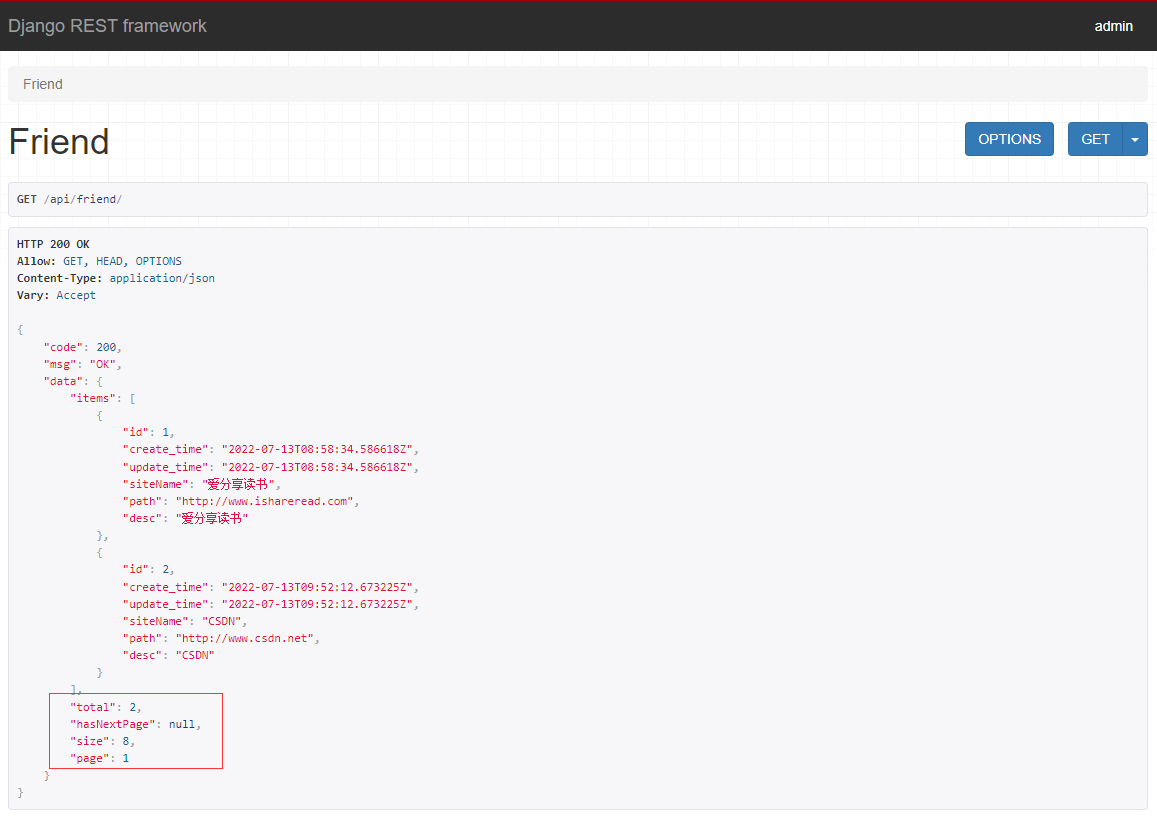Image resolution: width=1157 pixels, height=817 pixels.
Task: Click the HTTP 200 OK status line
Action: (x=53, y=244)
